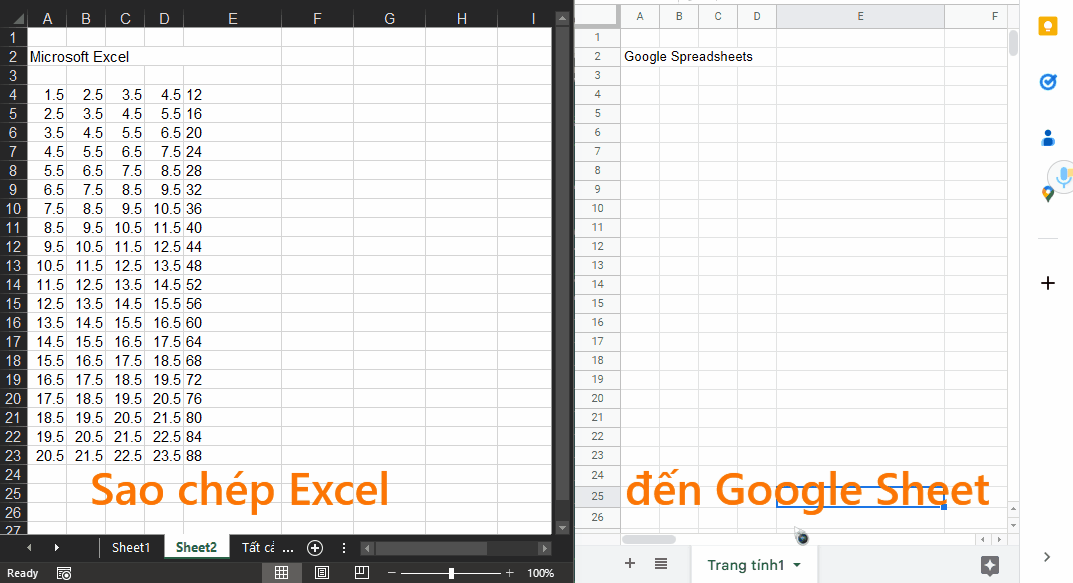Open Google Keep from the side panel
This screenshot has width=1073, height=583.
click(1048, 27)
